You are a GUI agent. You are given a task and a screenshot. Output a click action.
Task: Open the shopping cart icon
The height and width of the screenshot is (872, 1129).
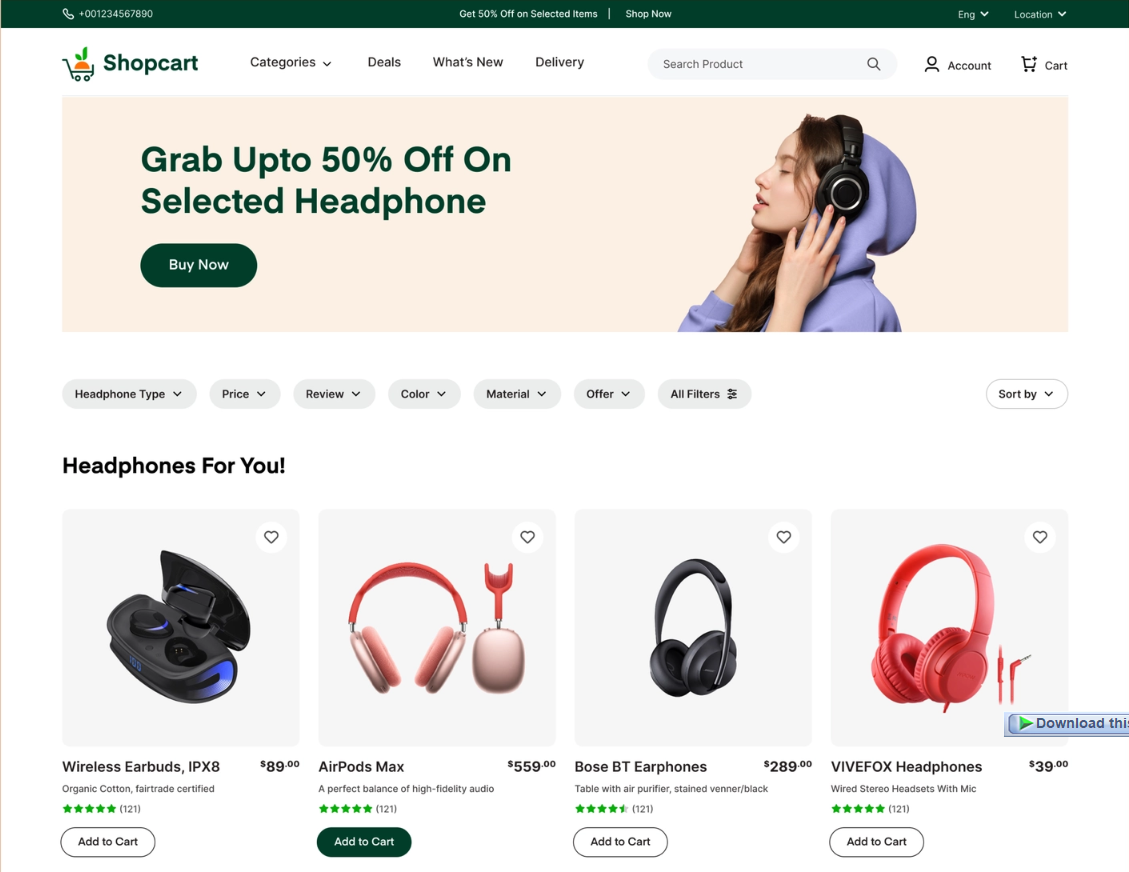click(x=1029, y=64)
